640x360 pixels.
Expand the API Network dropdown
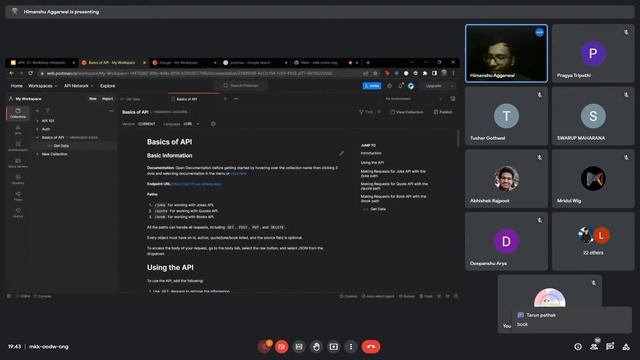point(78,86)
